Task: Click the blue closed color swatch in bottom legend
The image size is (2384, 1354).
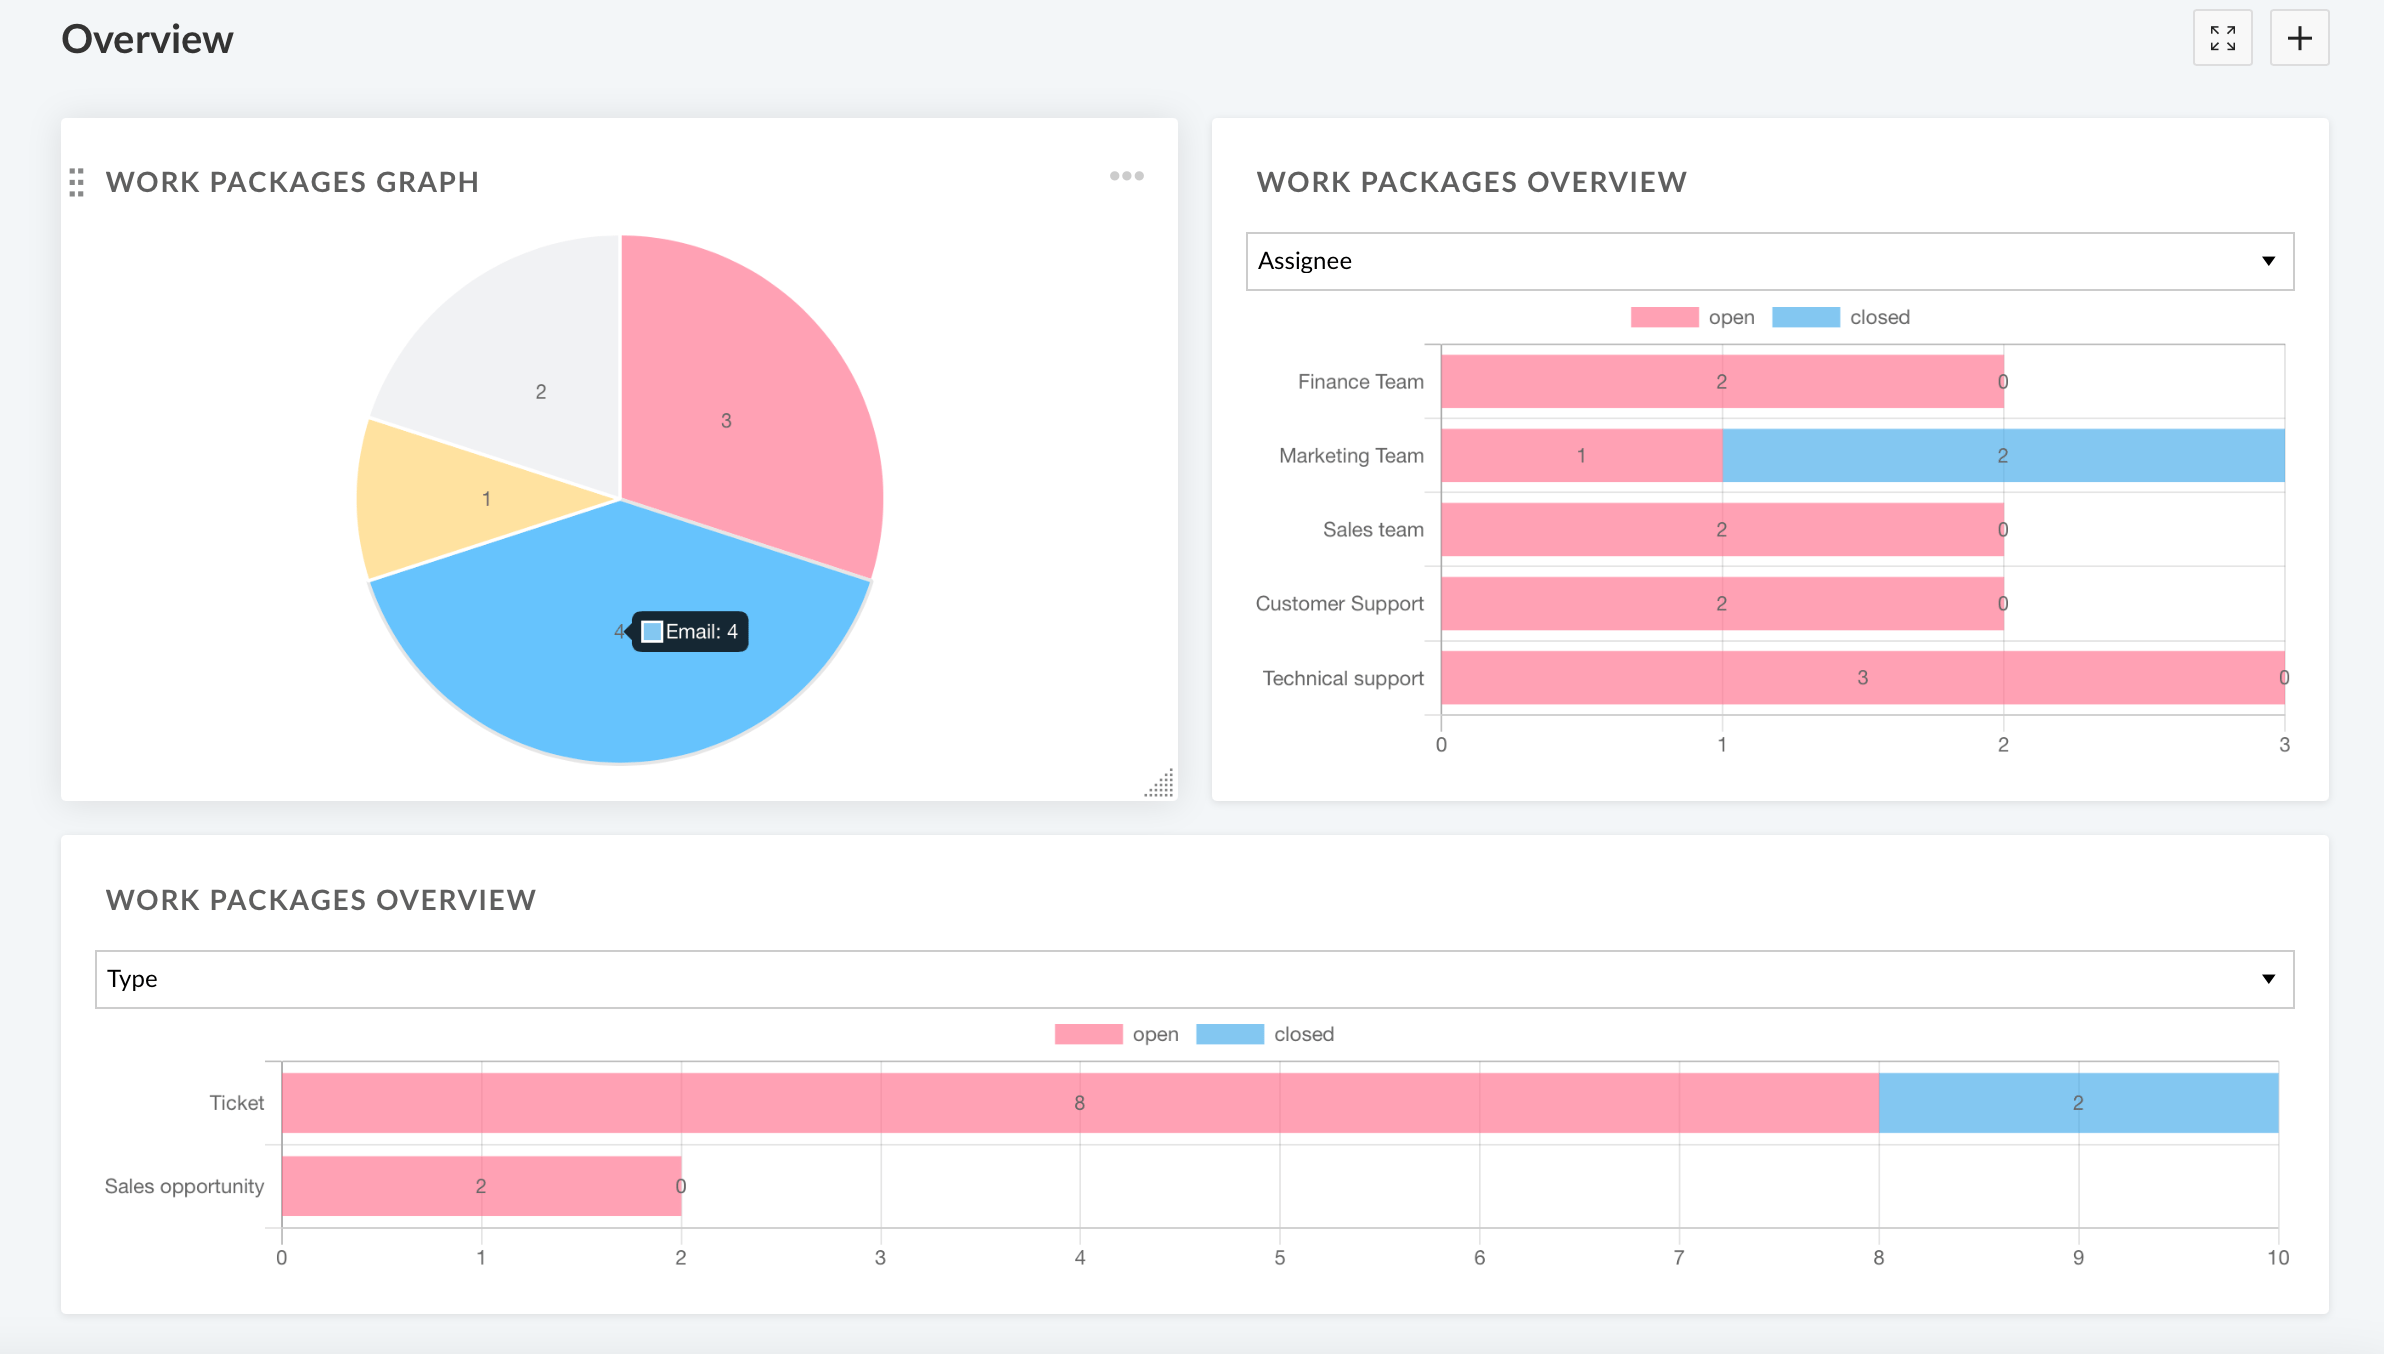Action: click(1231, 1033)
